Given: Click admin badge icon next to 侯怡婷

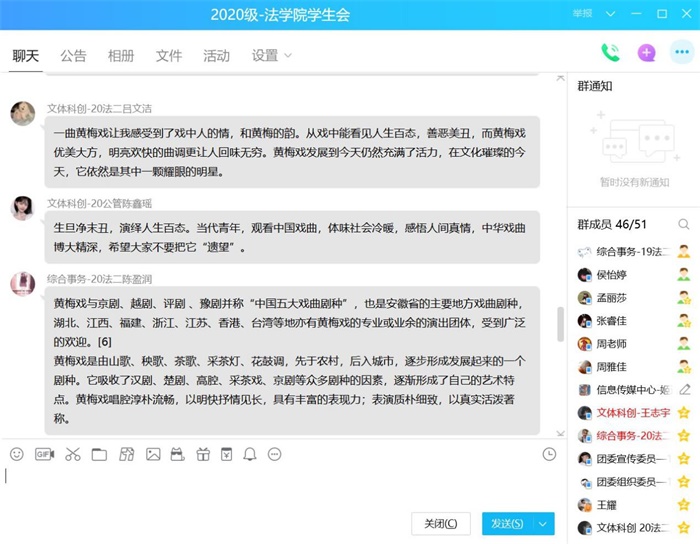Looking at the screenshot, I should coord(683,274).
